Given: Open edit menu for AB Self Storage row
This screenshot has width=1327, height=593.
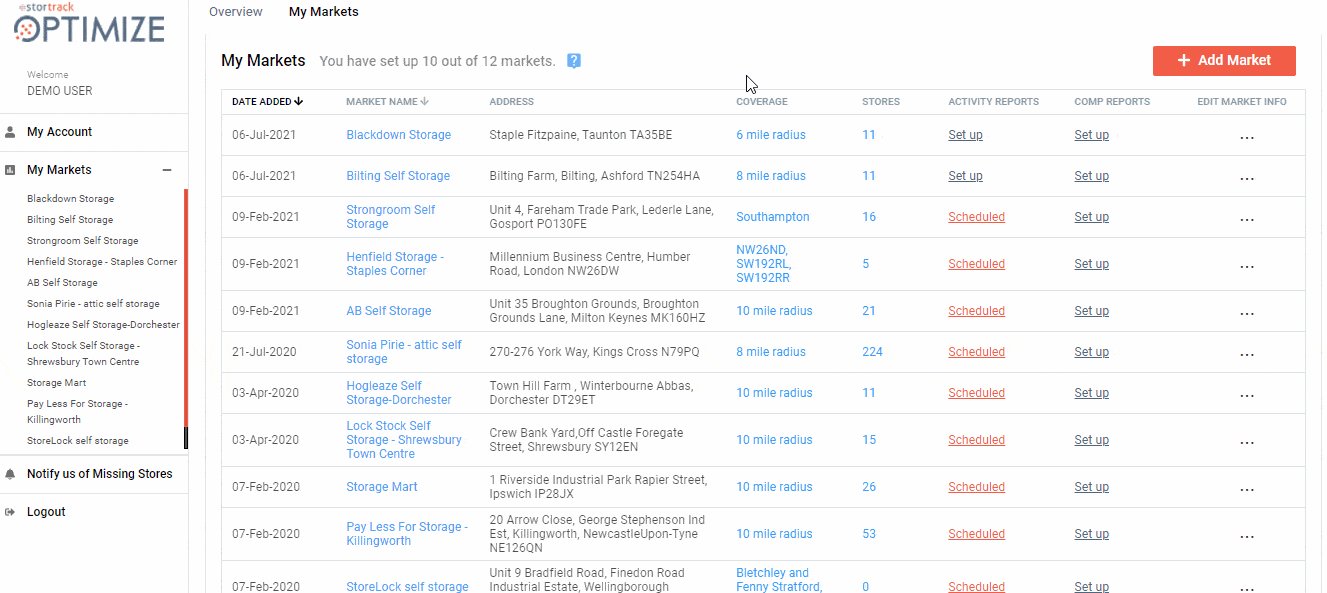Looking at the screenshot, I should tap(1247, 314).
